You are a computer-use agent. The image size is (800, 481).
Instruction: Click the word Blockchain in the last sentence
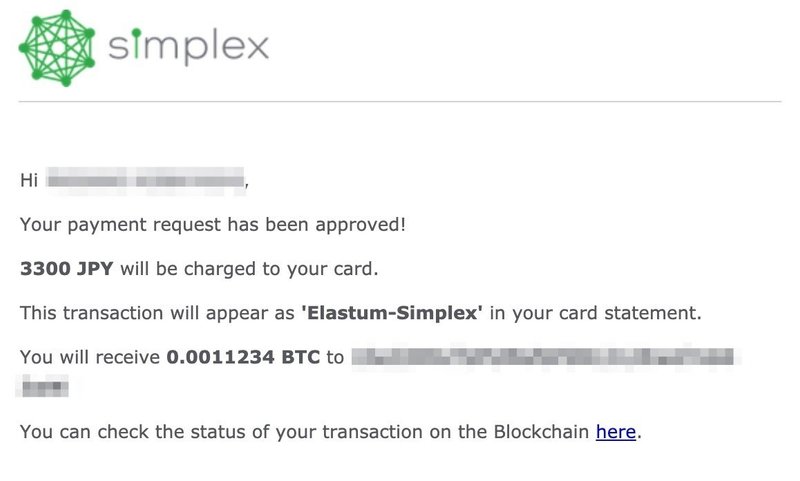click(x=541, y=432)
